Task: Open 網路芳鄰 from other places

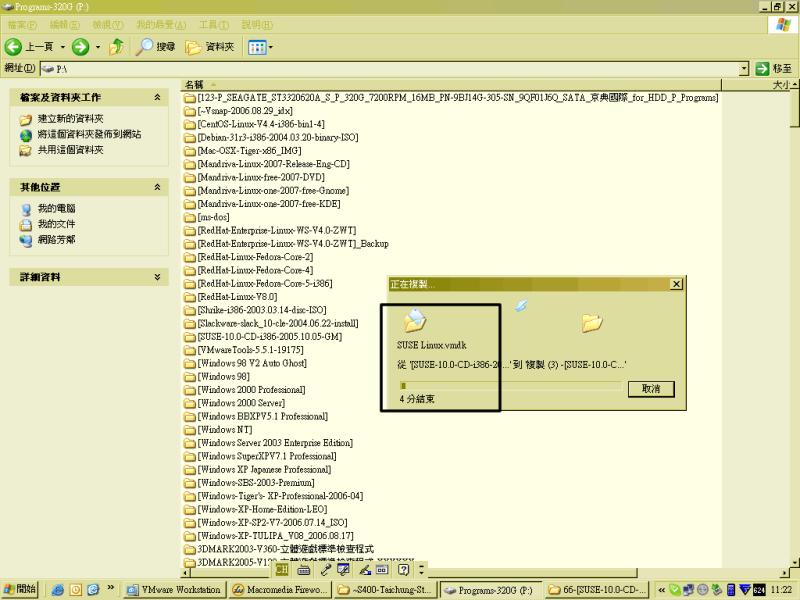Action: pyautogui.click(x=56, y=239)
